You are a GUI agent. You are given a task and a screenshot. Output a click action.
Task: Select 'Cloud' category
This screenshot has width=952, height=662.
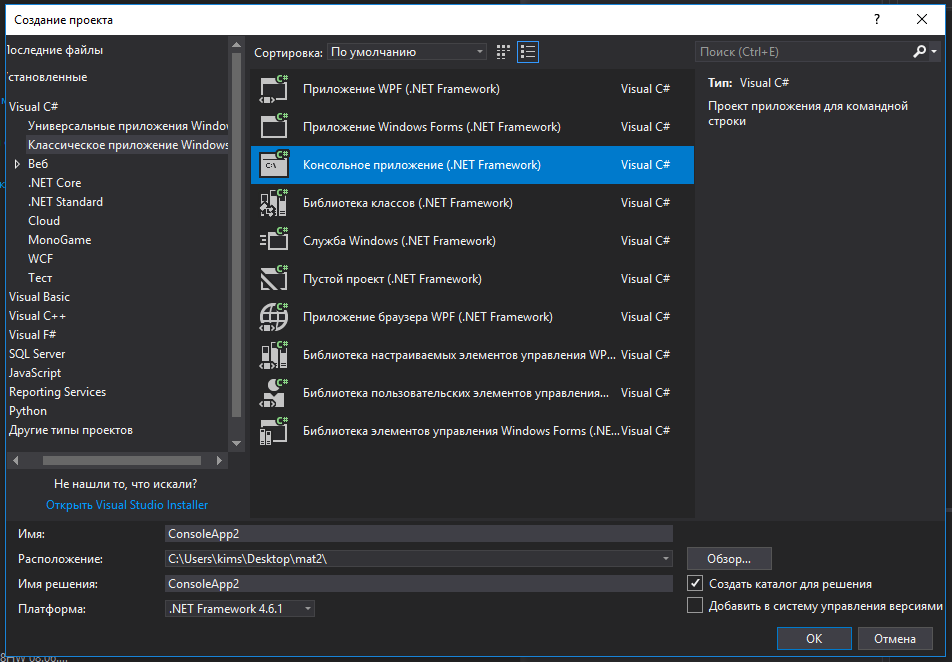pos(44,221)
